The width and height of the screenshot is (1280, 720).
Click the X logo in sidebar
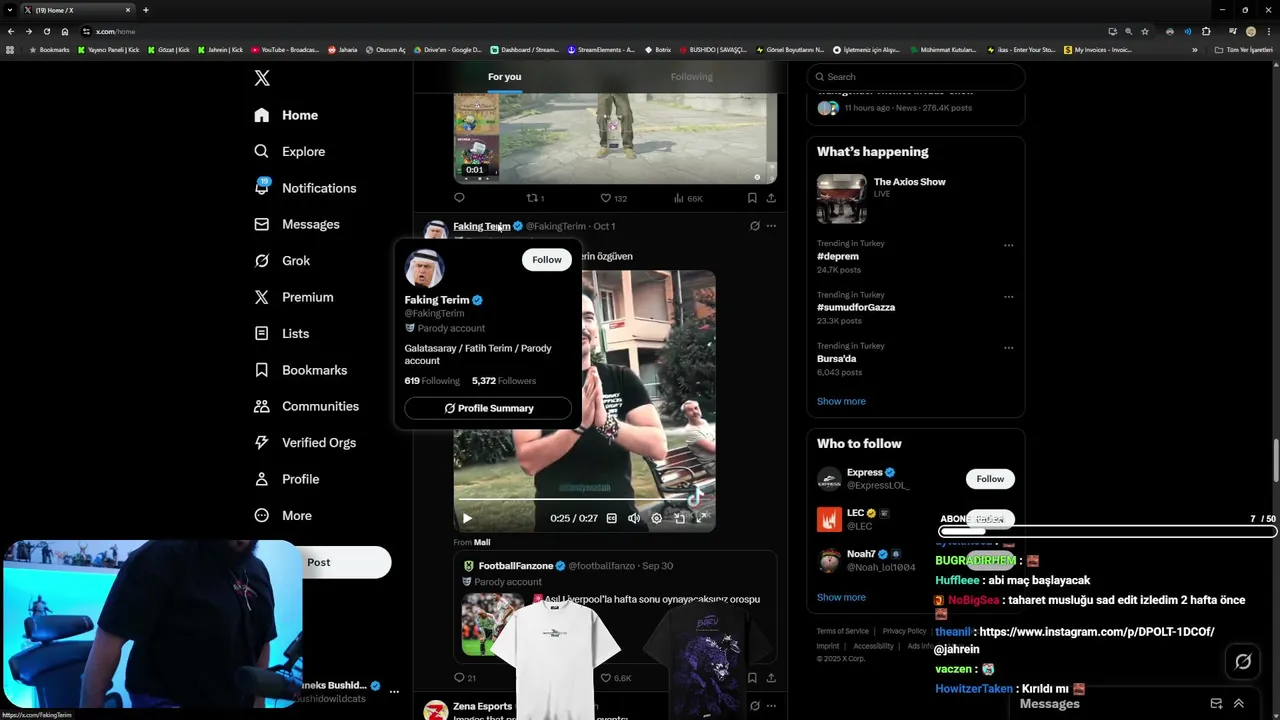262,78
